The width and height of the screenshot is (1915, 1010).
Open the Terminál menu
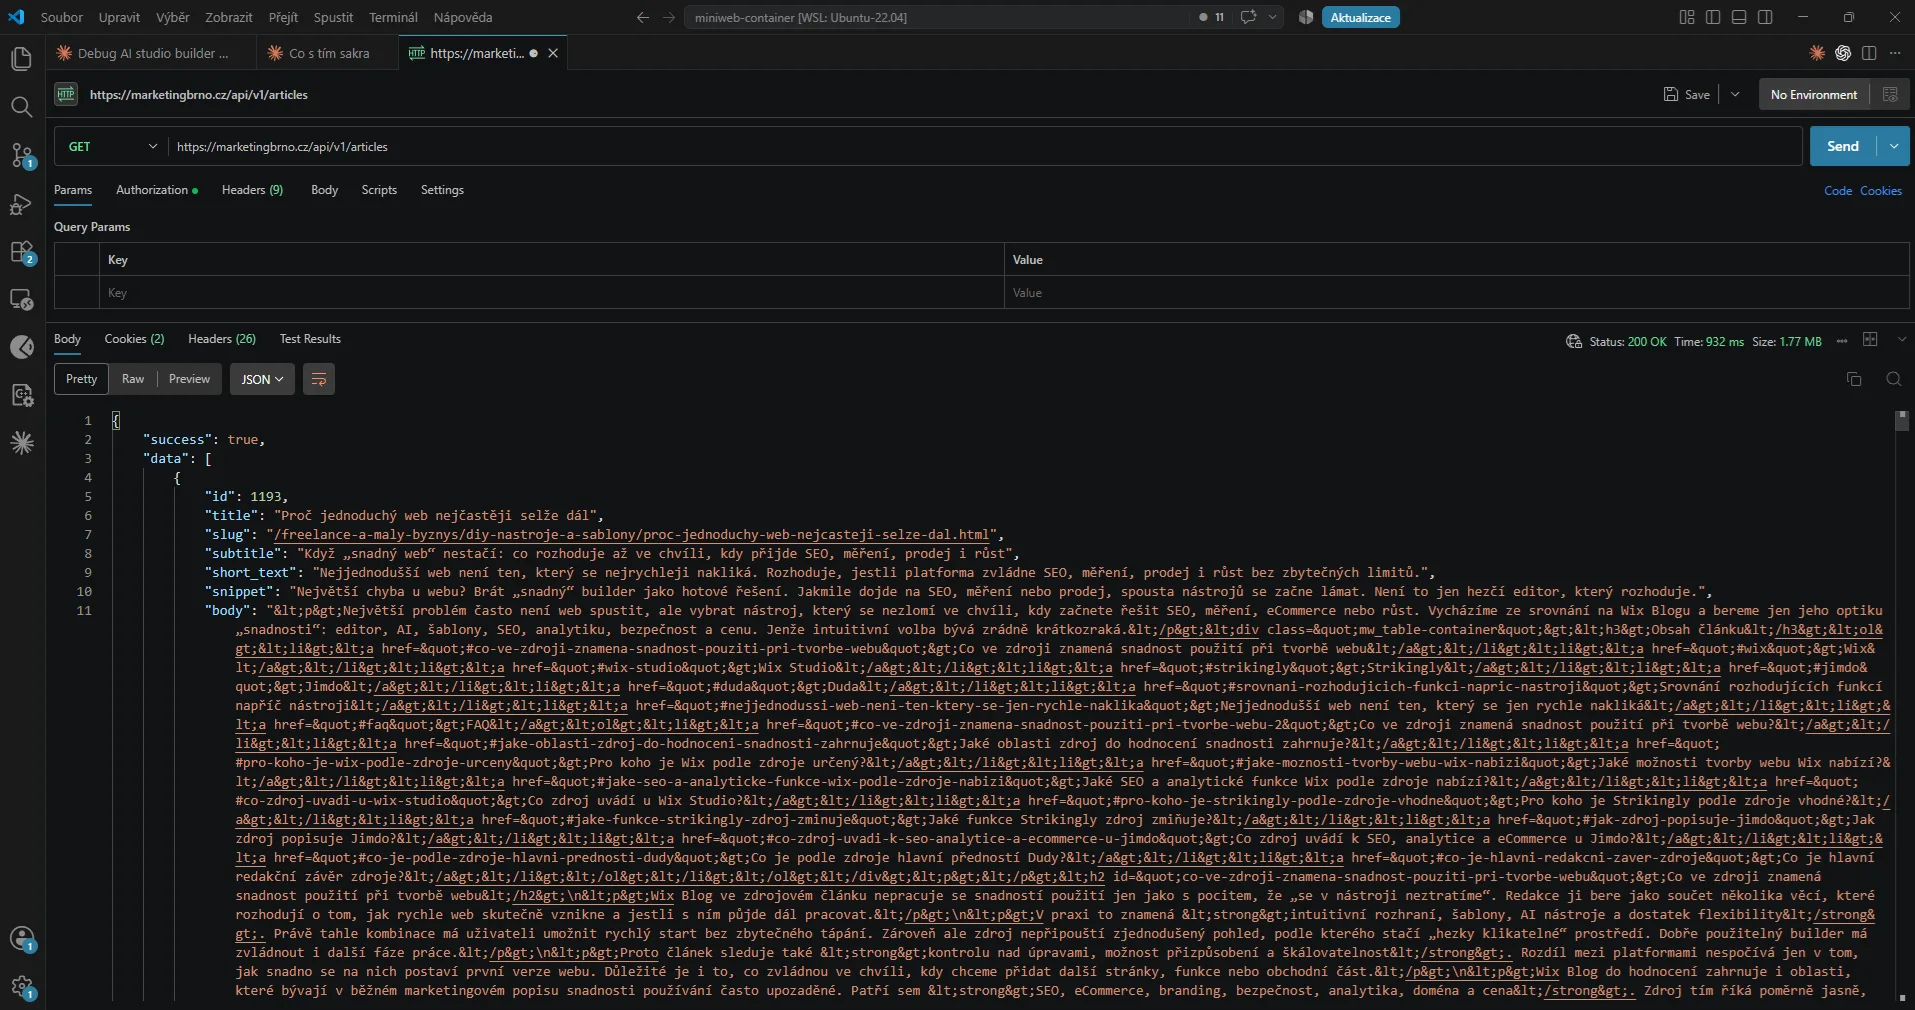(393, 17)
